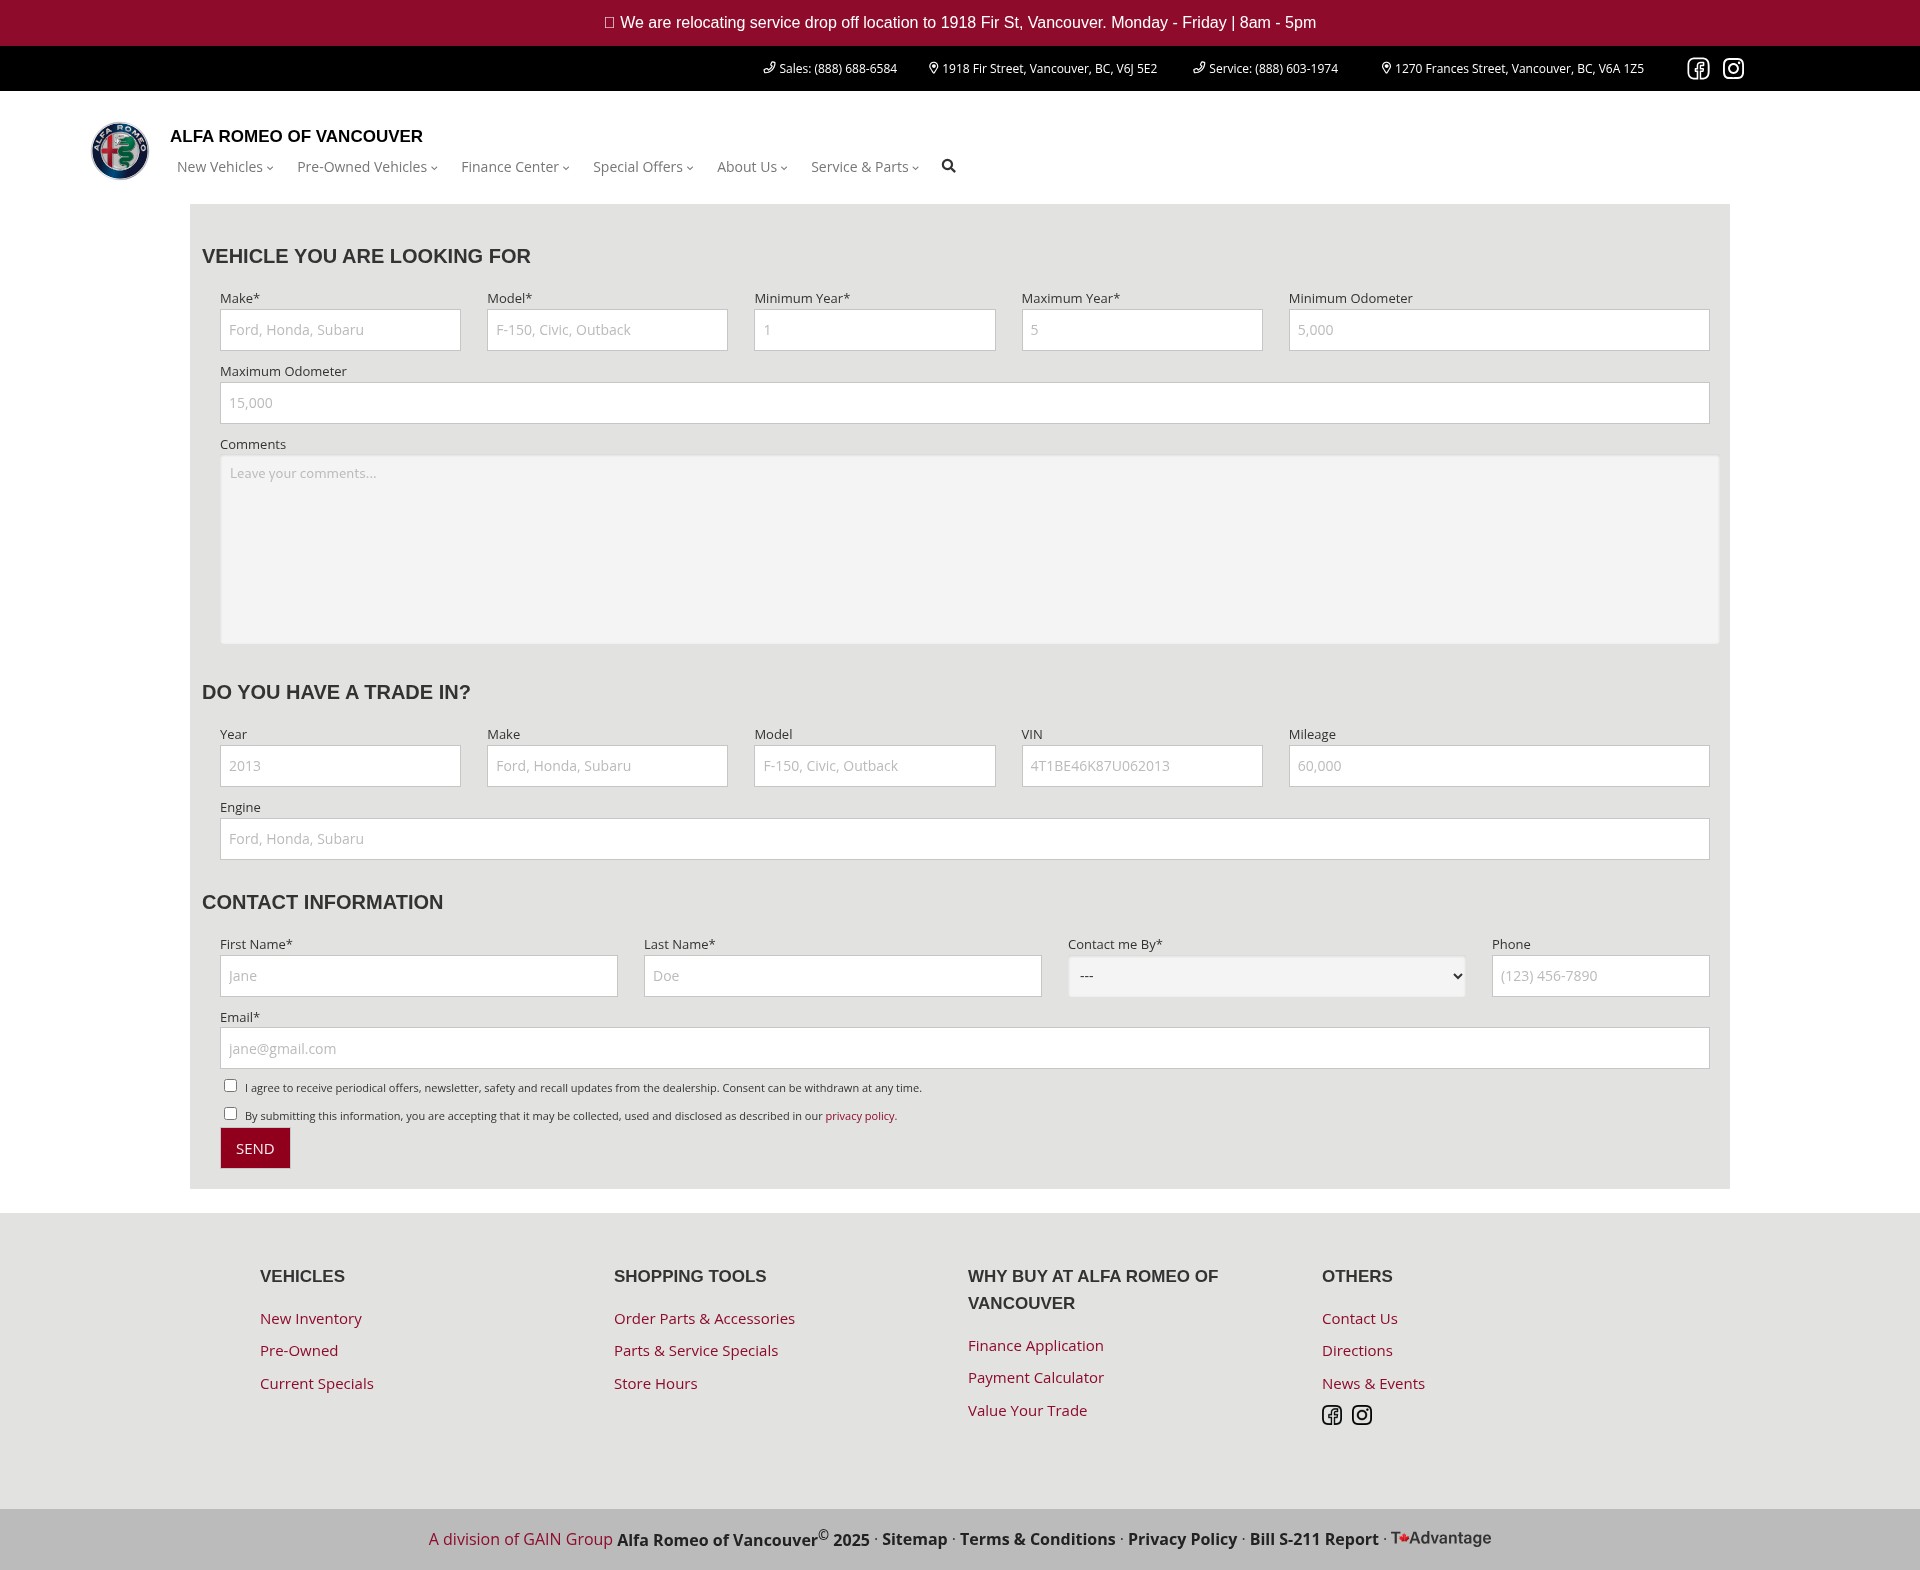
Task: Expand the Special Offers menu
Action: (x=643, y=167)
